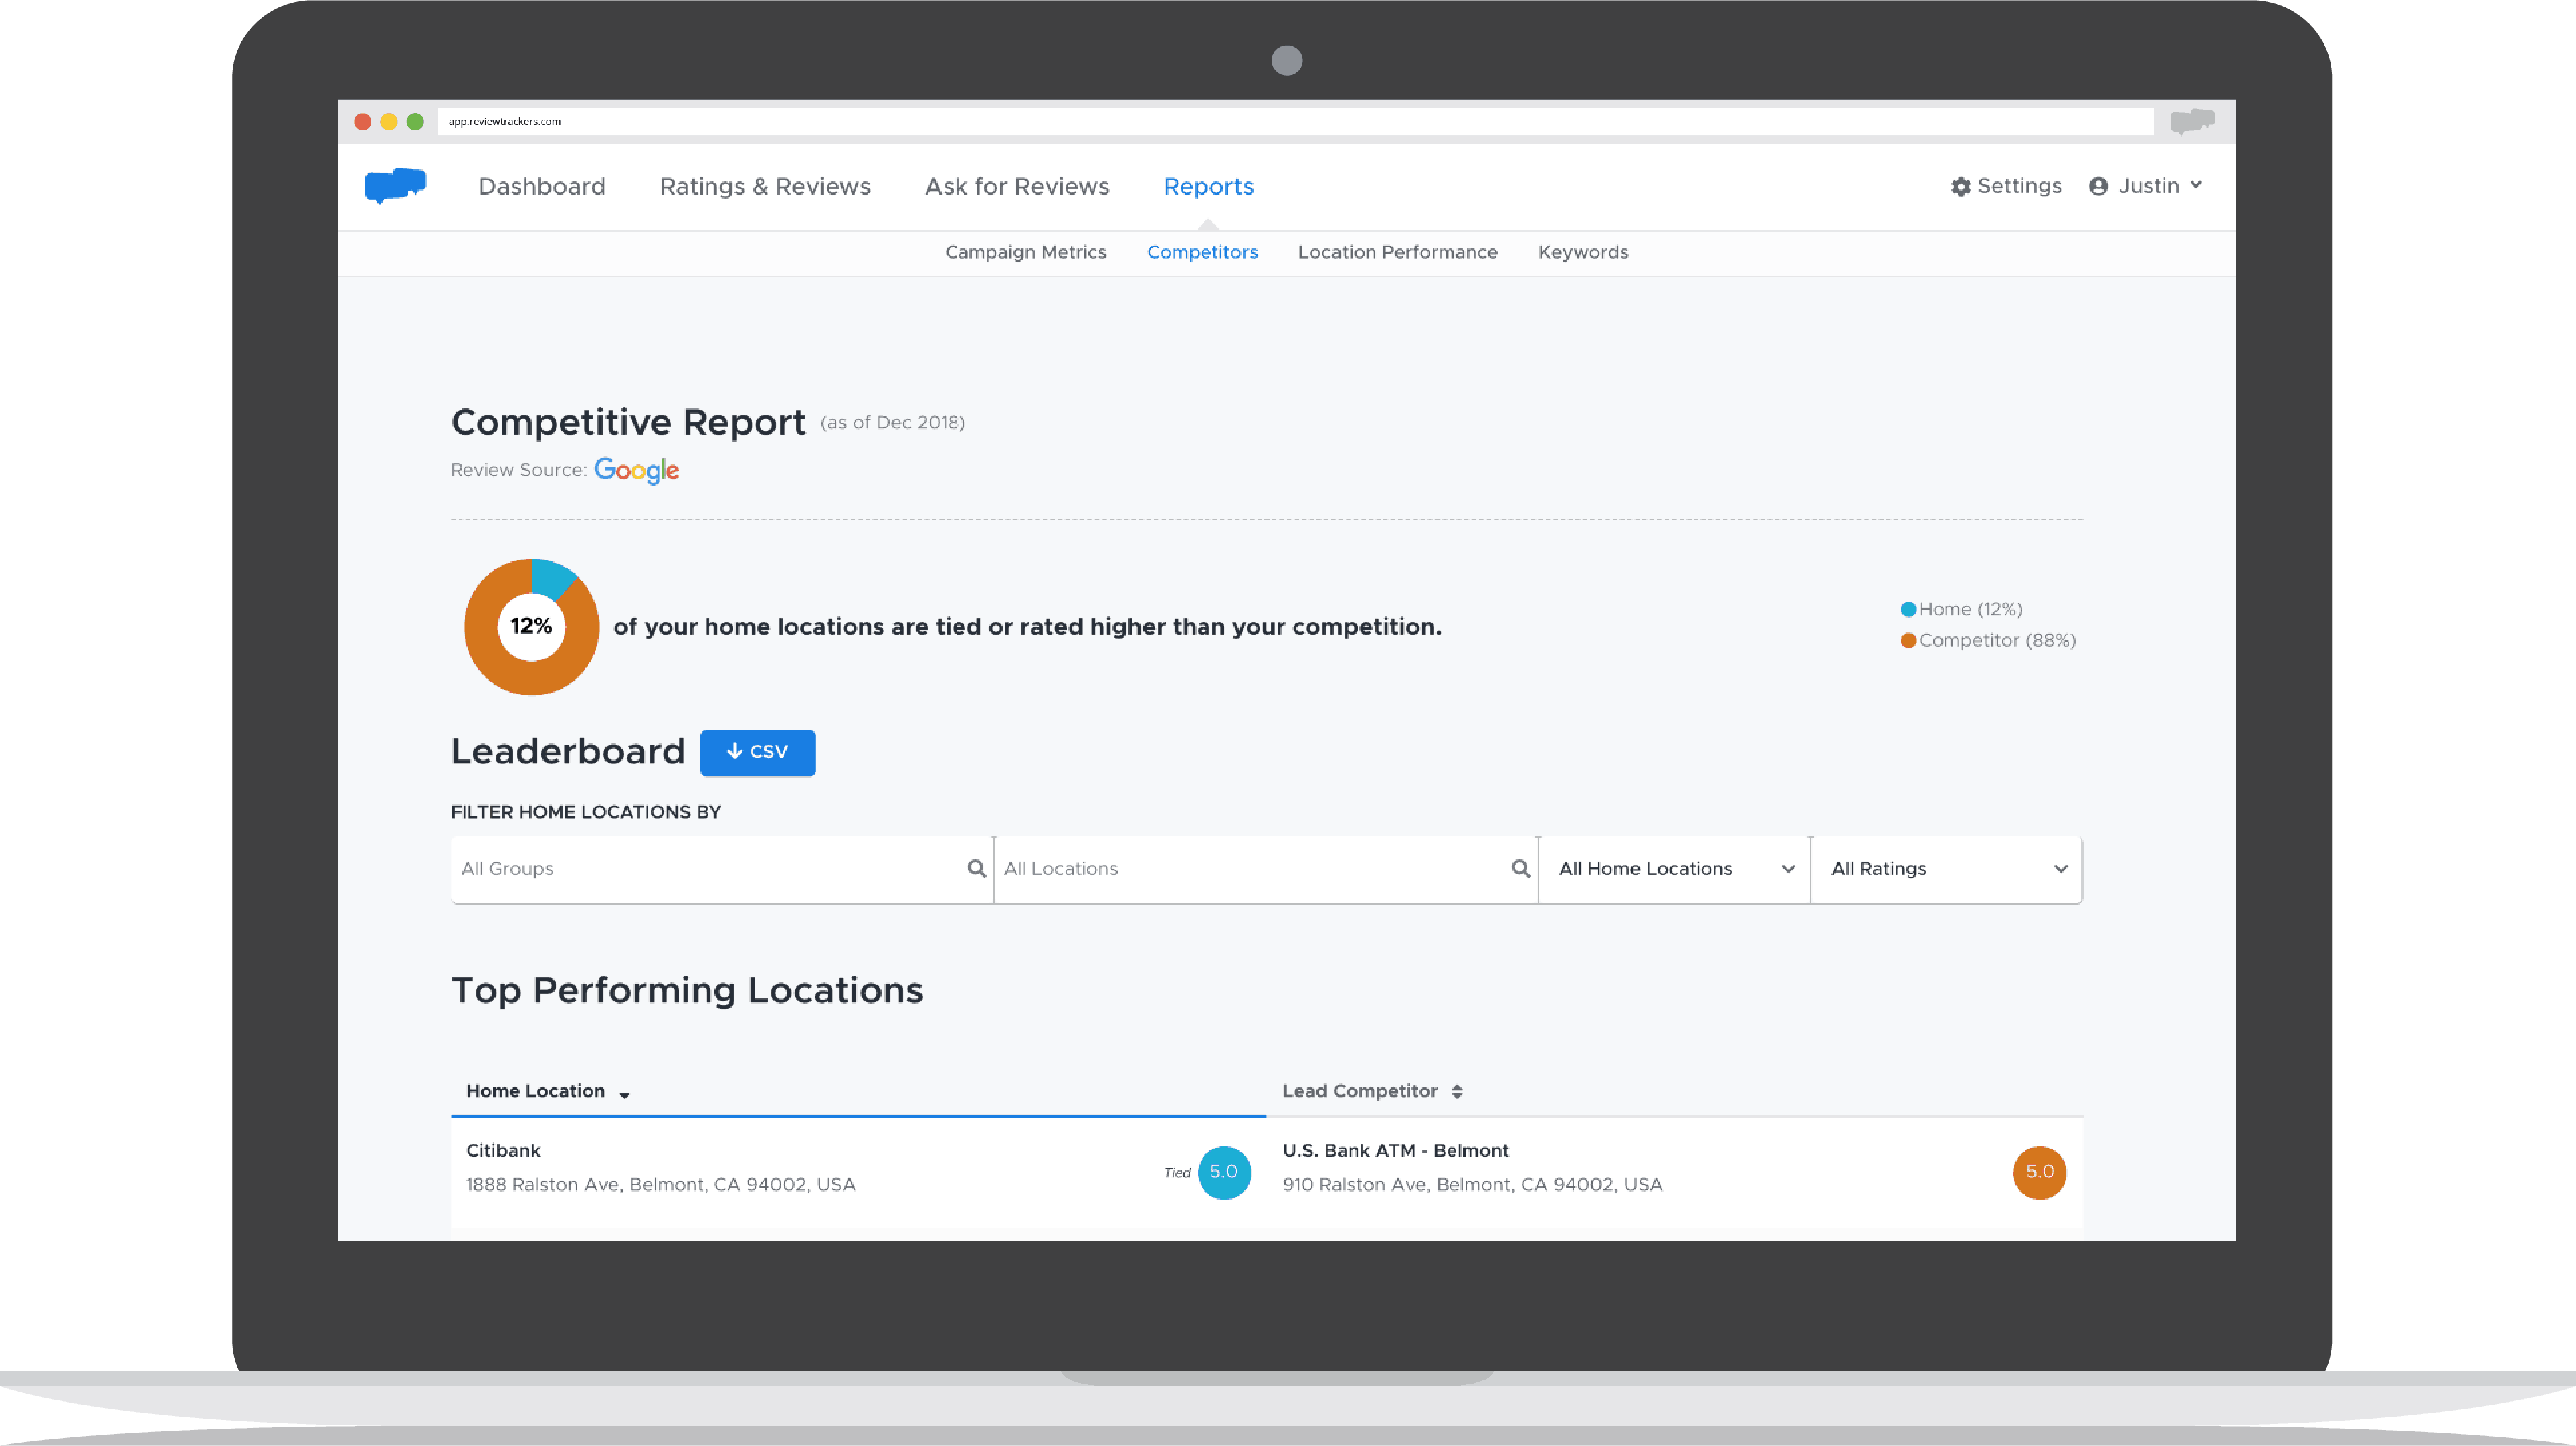
Task: Click the (as of Dec 2018) text
Action: (x=893, y=423)
